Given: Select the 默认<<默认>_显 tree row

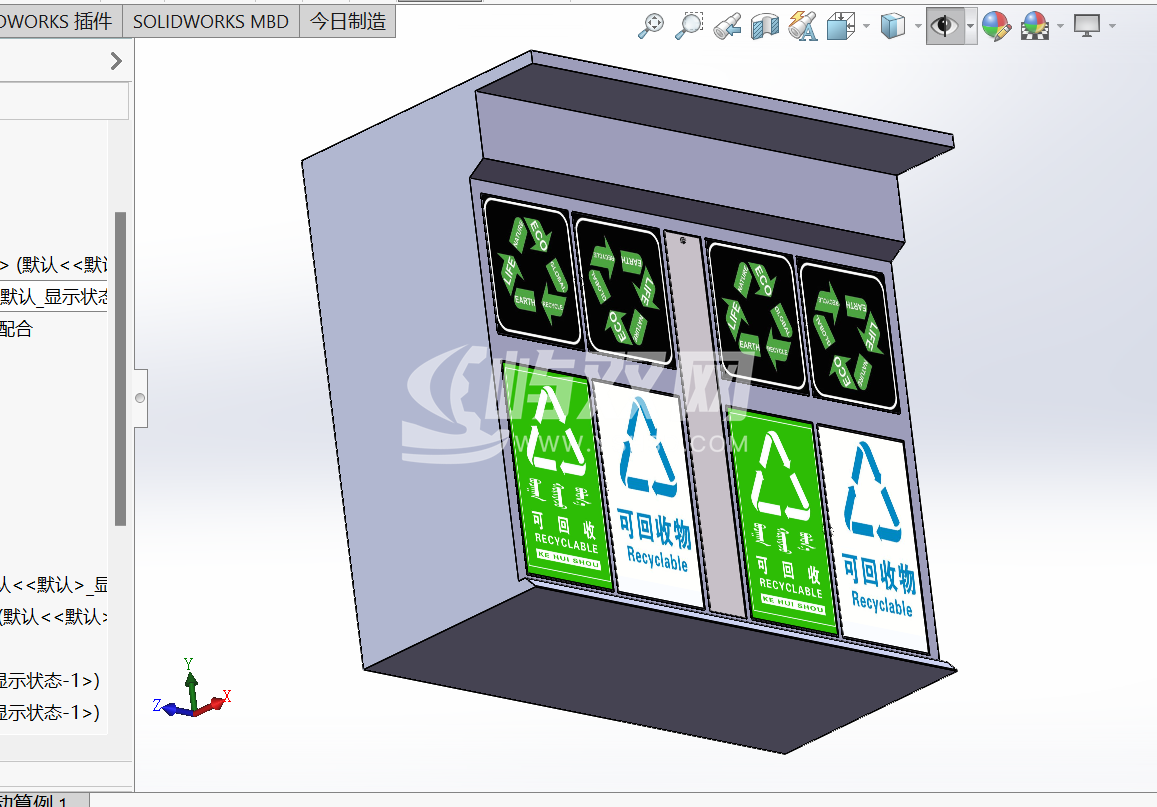Looking at the screenshot, I should pyautogui.click(x=54, y=584).
